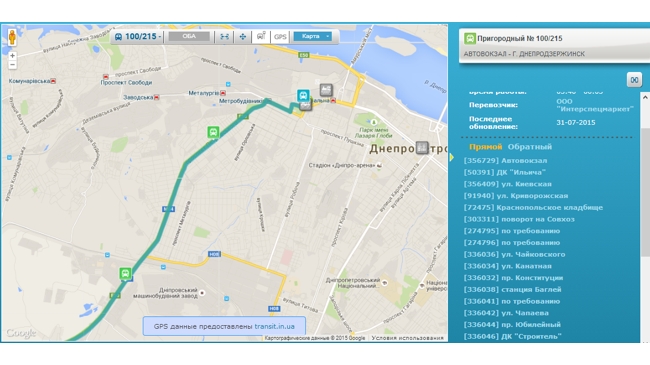Click the blue bus marker near station

(x=303, y=96)
